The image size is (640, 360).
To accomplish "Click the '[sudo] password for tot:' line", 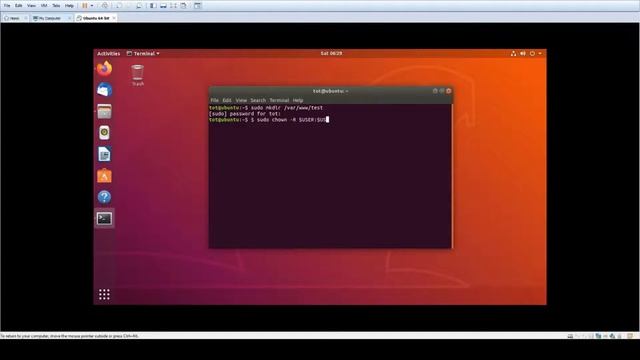I will [245, 114].
